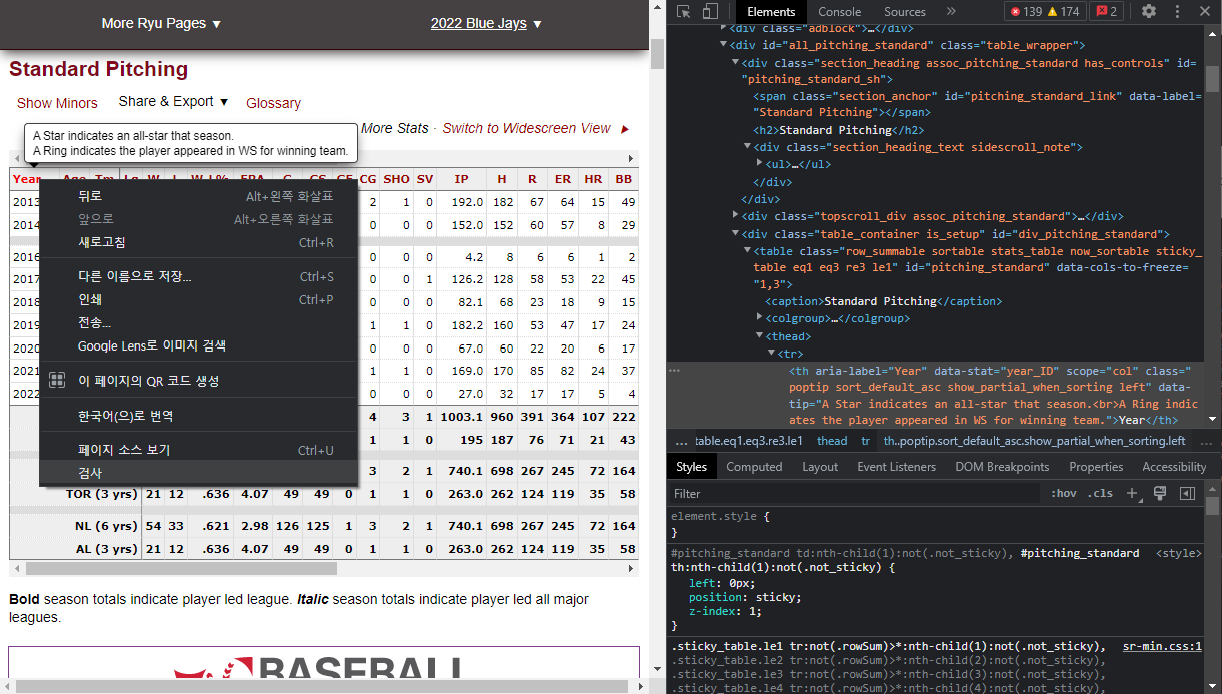Toggle the .cls class editor button
Screen dimensions: 1222x694
pos(1101,494)
